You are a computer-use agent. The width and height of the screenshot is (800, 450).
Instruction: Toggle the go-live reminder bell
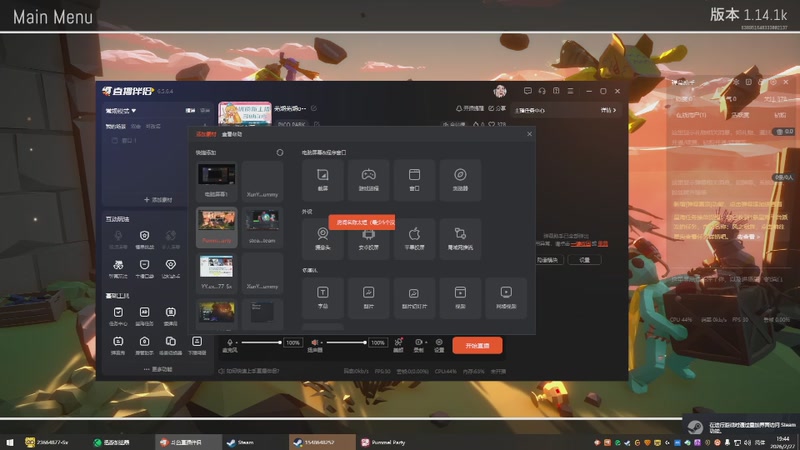(469, 109)
